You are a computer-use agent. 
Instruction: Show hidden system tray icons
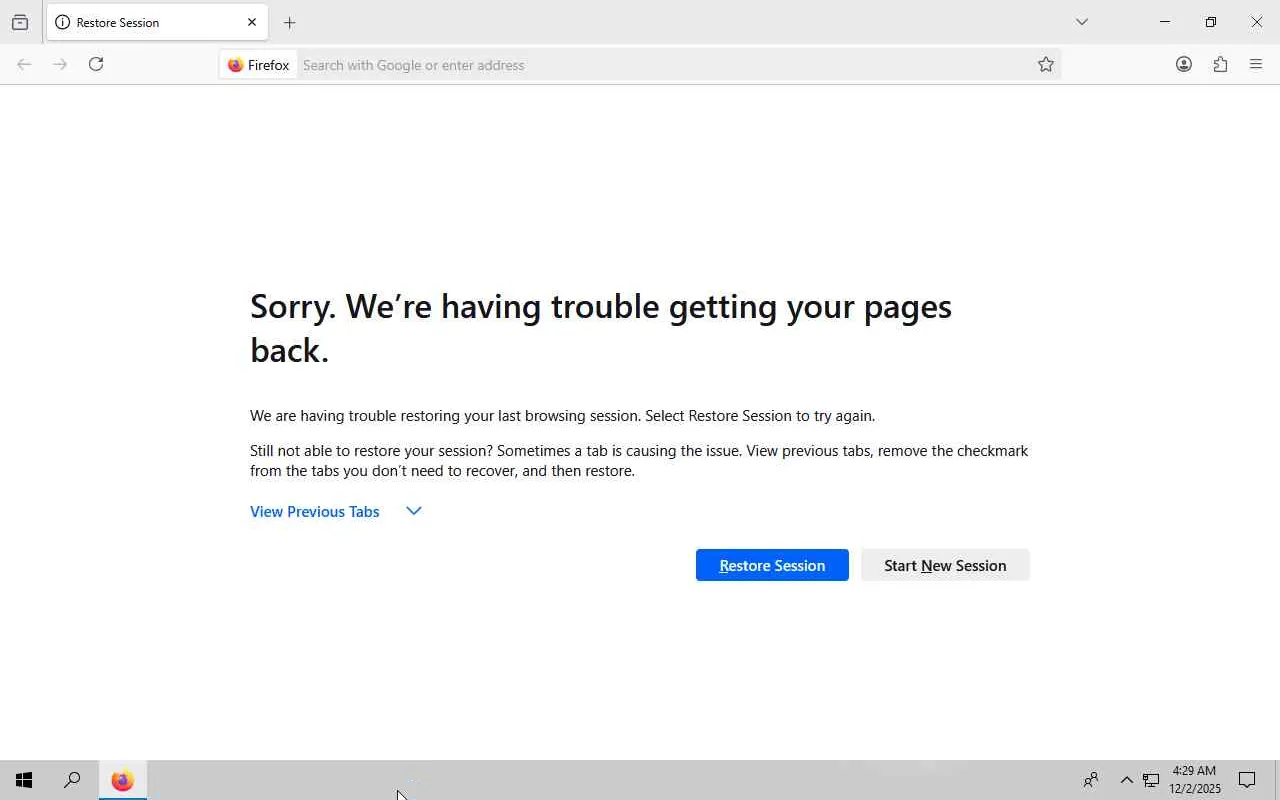pyautogui.click(x=1126, y=780)
